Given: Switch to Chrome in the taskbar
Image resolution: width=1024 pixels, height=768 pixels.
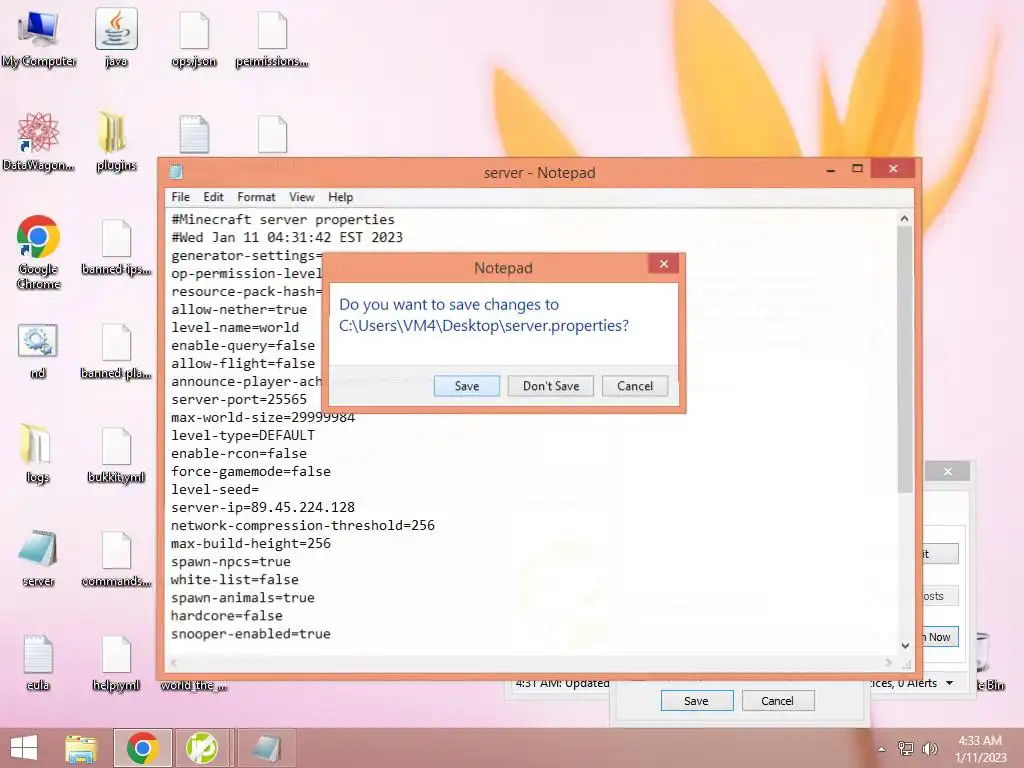Looking at the screenshot, I should pos(143,748).
